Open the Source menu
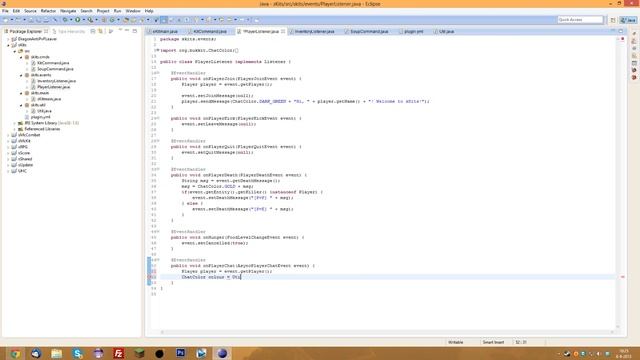The height and width of the screenshot is (360, 640). click(x=30, y=11)
